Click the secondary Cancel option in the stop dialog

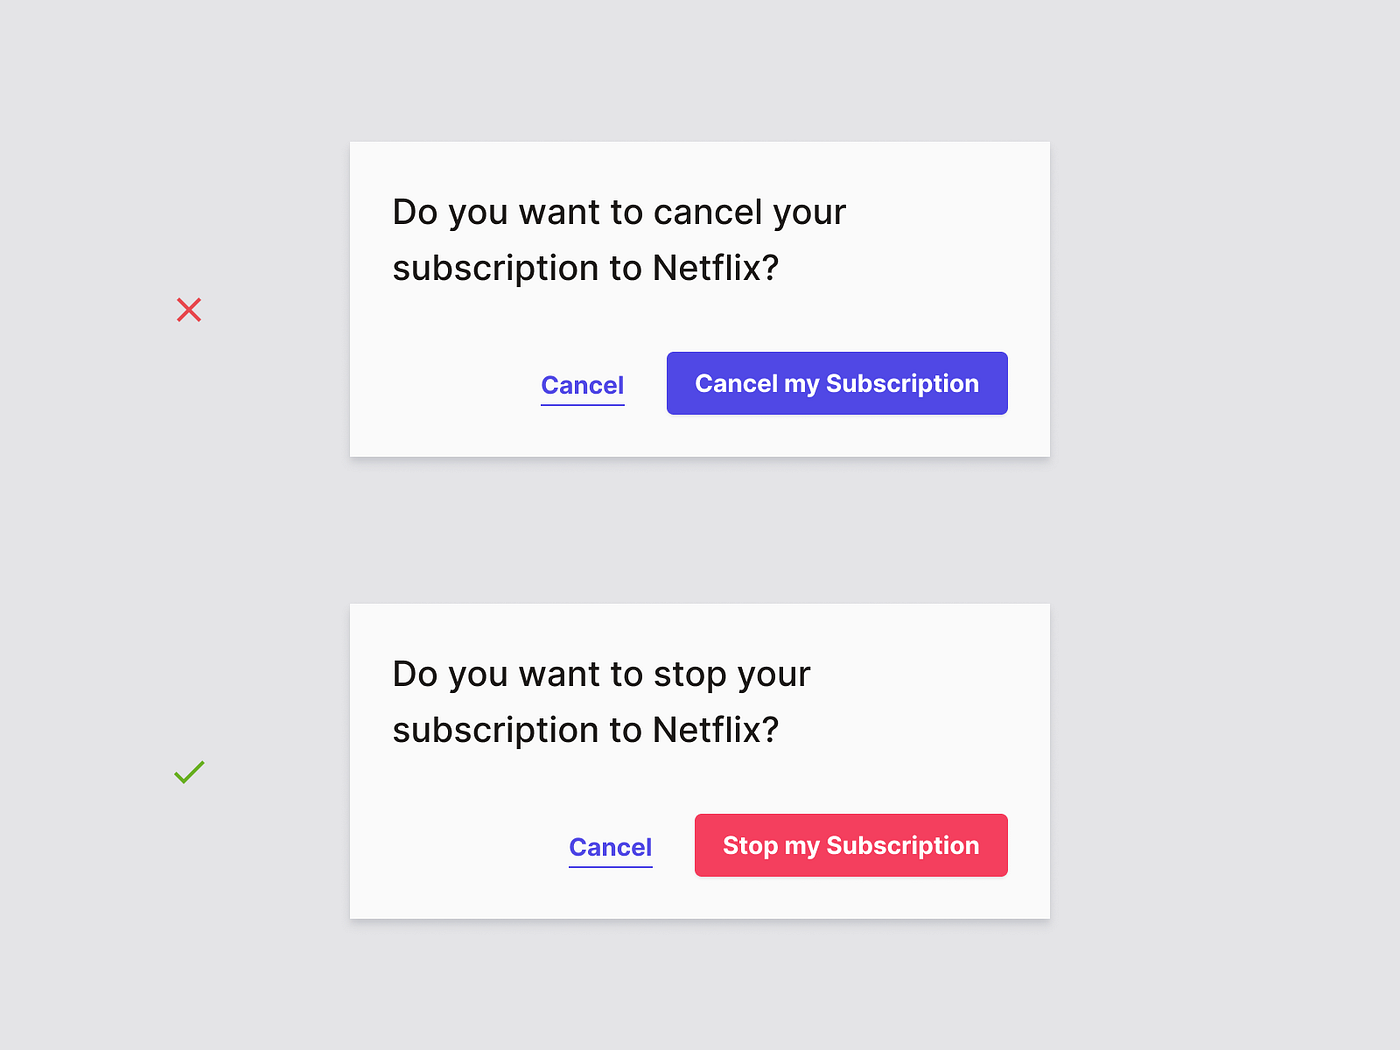click(610, 847)
